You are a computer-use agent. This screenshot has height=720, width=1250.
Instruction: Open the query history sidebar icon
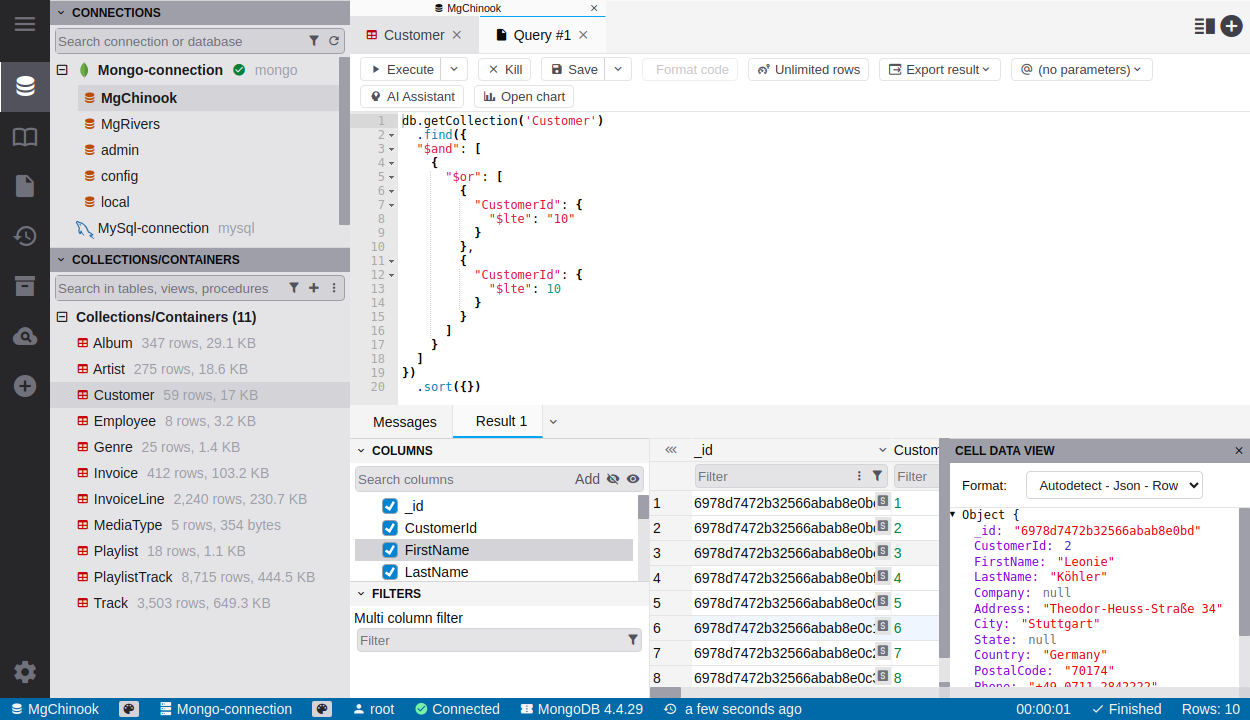pyautogui.click(x=25, y=236)
